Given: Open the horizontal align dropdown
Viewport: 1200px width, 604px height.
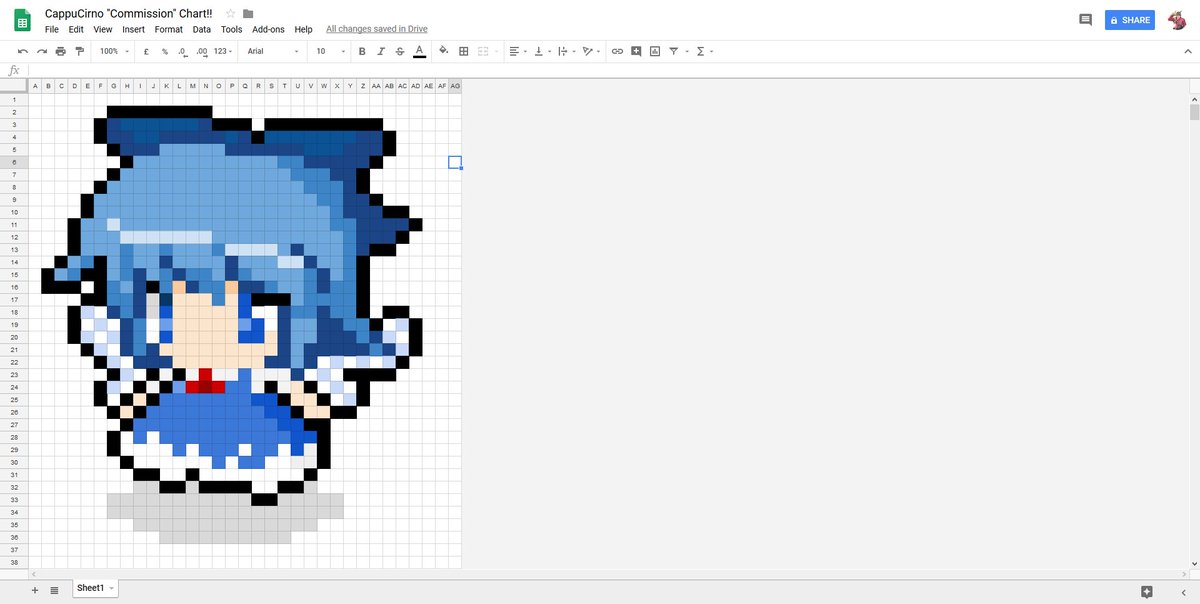Looking at the screenshot, I should (x=516, y=51).
